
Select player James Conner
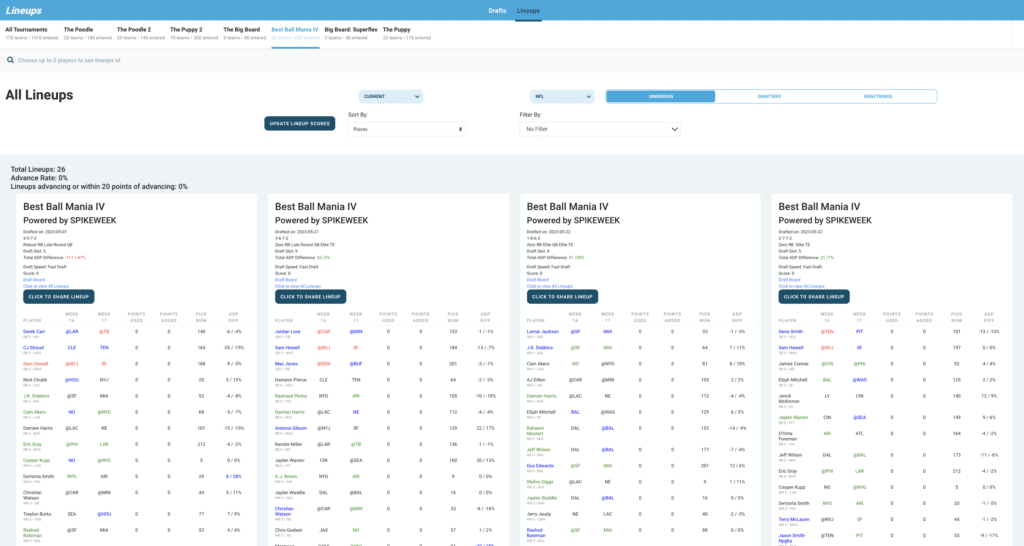[793, 364]
